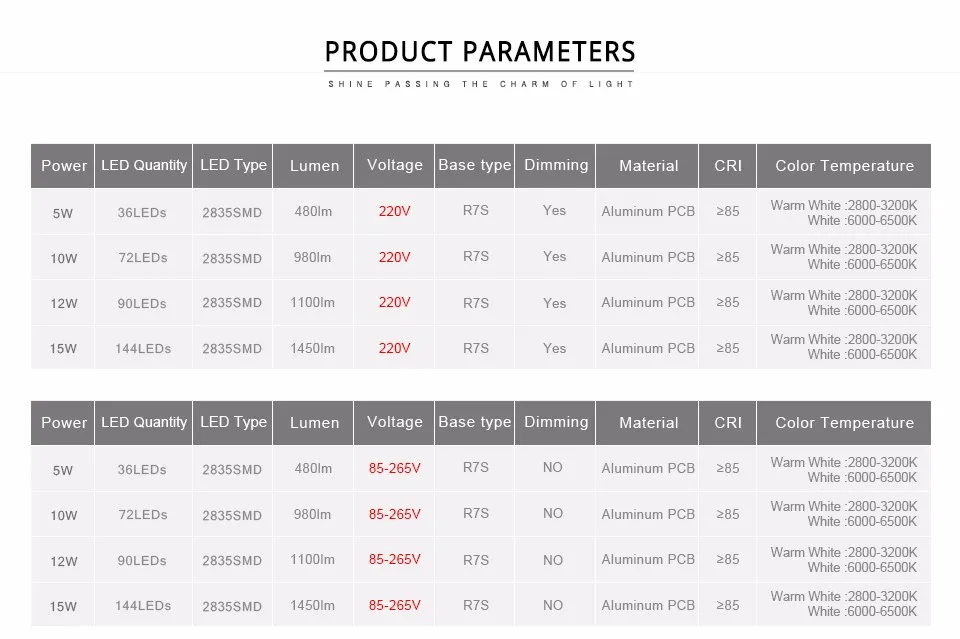Click the LED Quantity header in first table
The width and height of the screenshot is (960, 639).
[144, 165]
